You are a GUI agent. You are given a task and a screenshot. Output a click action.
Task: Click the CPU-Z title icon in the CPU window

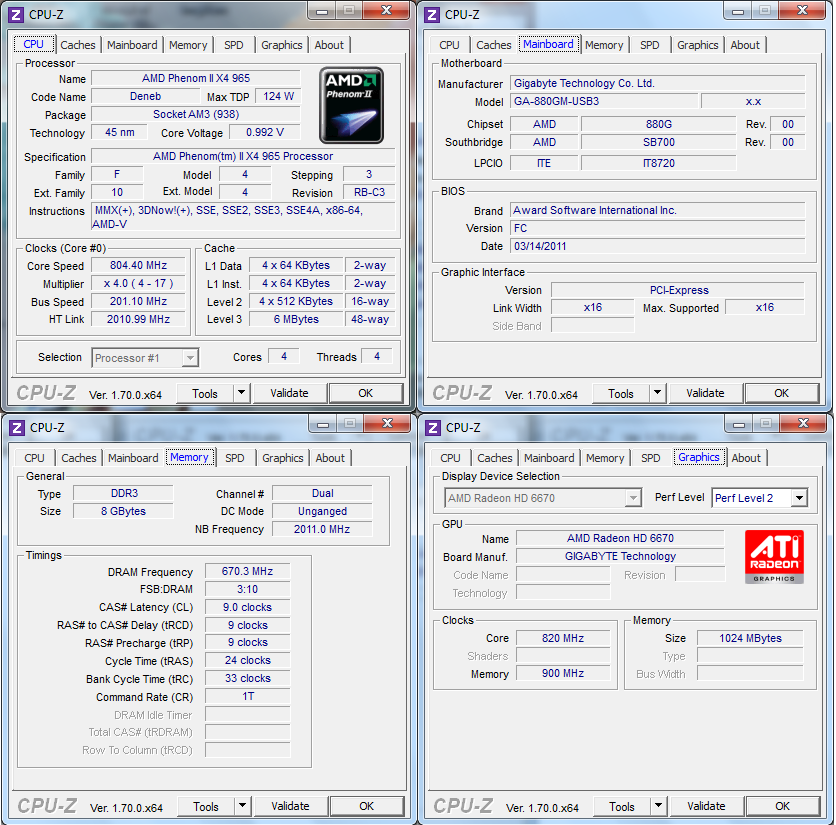15,14
